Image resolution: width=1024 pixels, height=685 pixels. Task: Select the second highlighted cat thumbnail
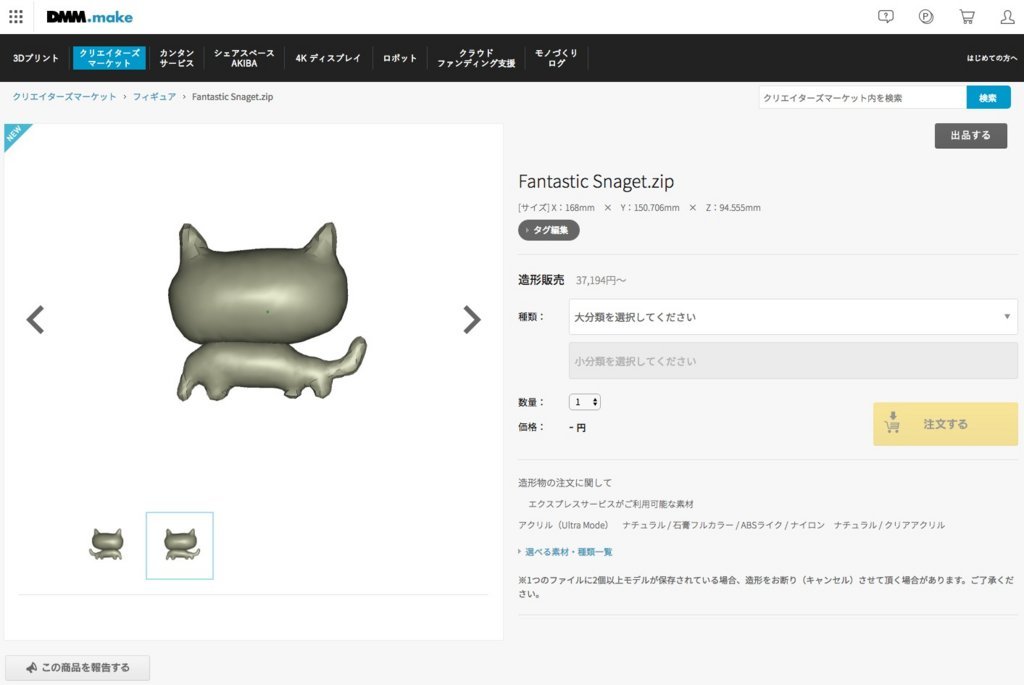[x=180, y=545]
